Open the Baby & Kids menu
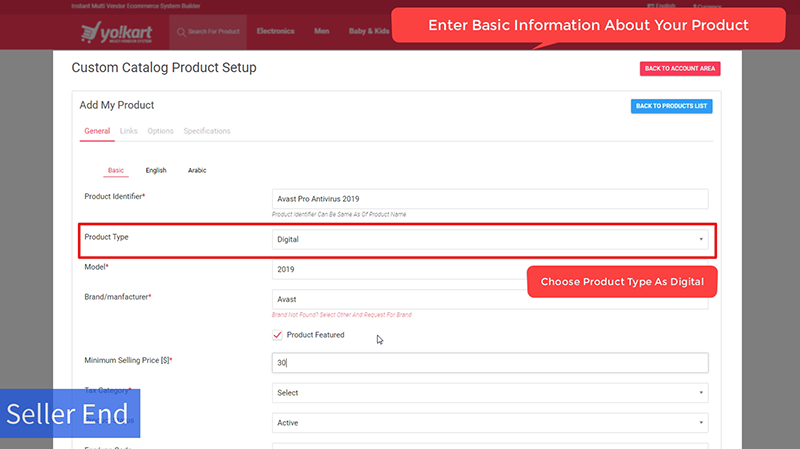The width and height of the screenshot is (800, 449). [x=369, y=31]
